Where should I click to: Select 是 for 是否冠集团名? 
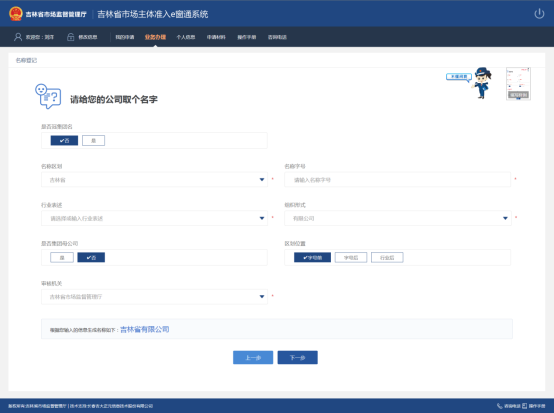[x=93, y=140]
